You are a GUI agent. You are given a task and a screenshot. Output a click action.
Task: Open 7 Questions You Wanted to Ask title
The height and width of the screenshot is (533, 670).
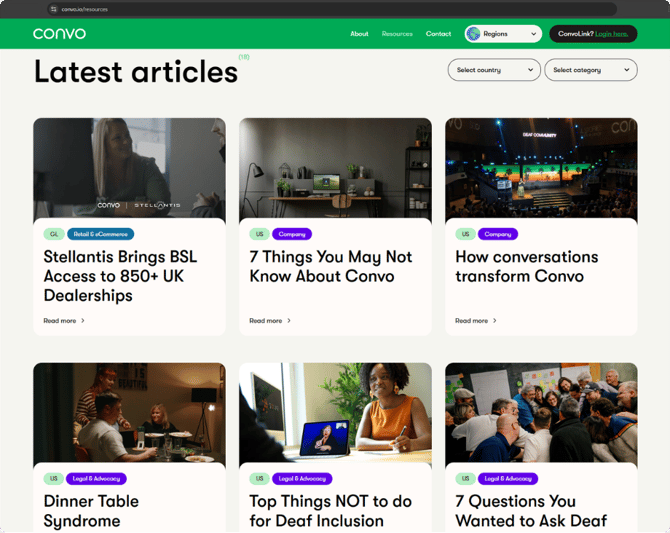click(531, 511)
